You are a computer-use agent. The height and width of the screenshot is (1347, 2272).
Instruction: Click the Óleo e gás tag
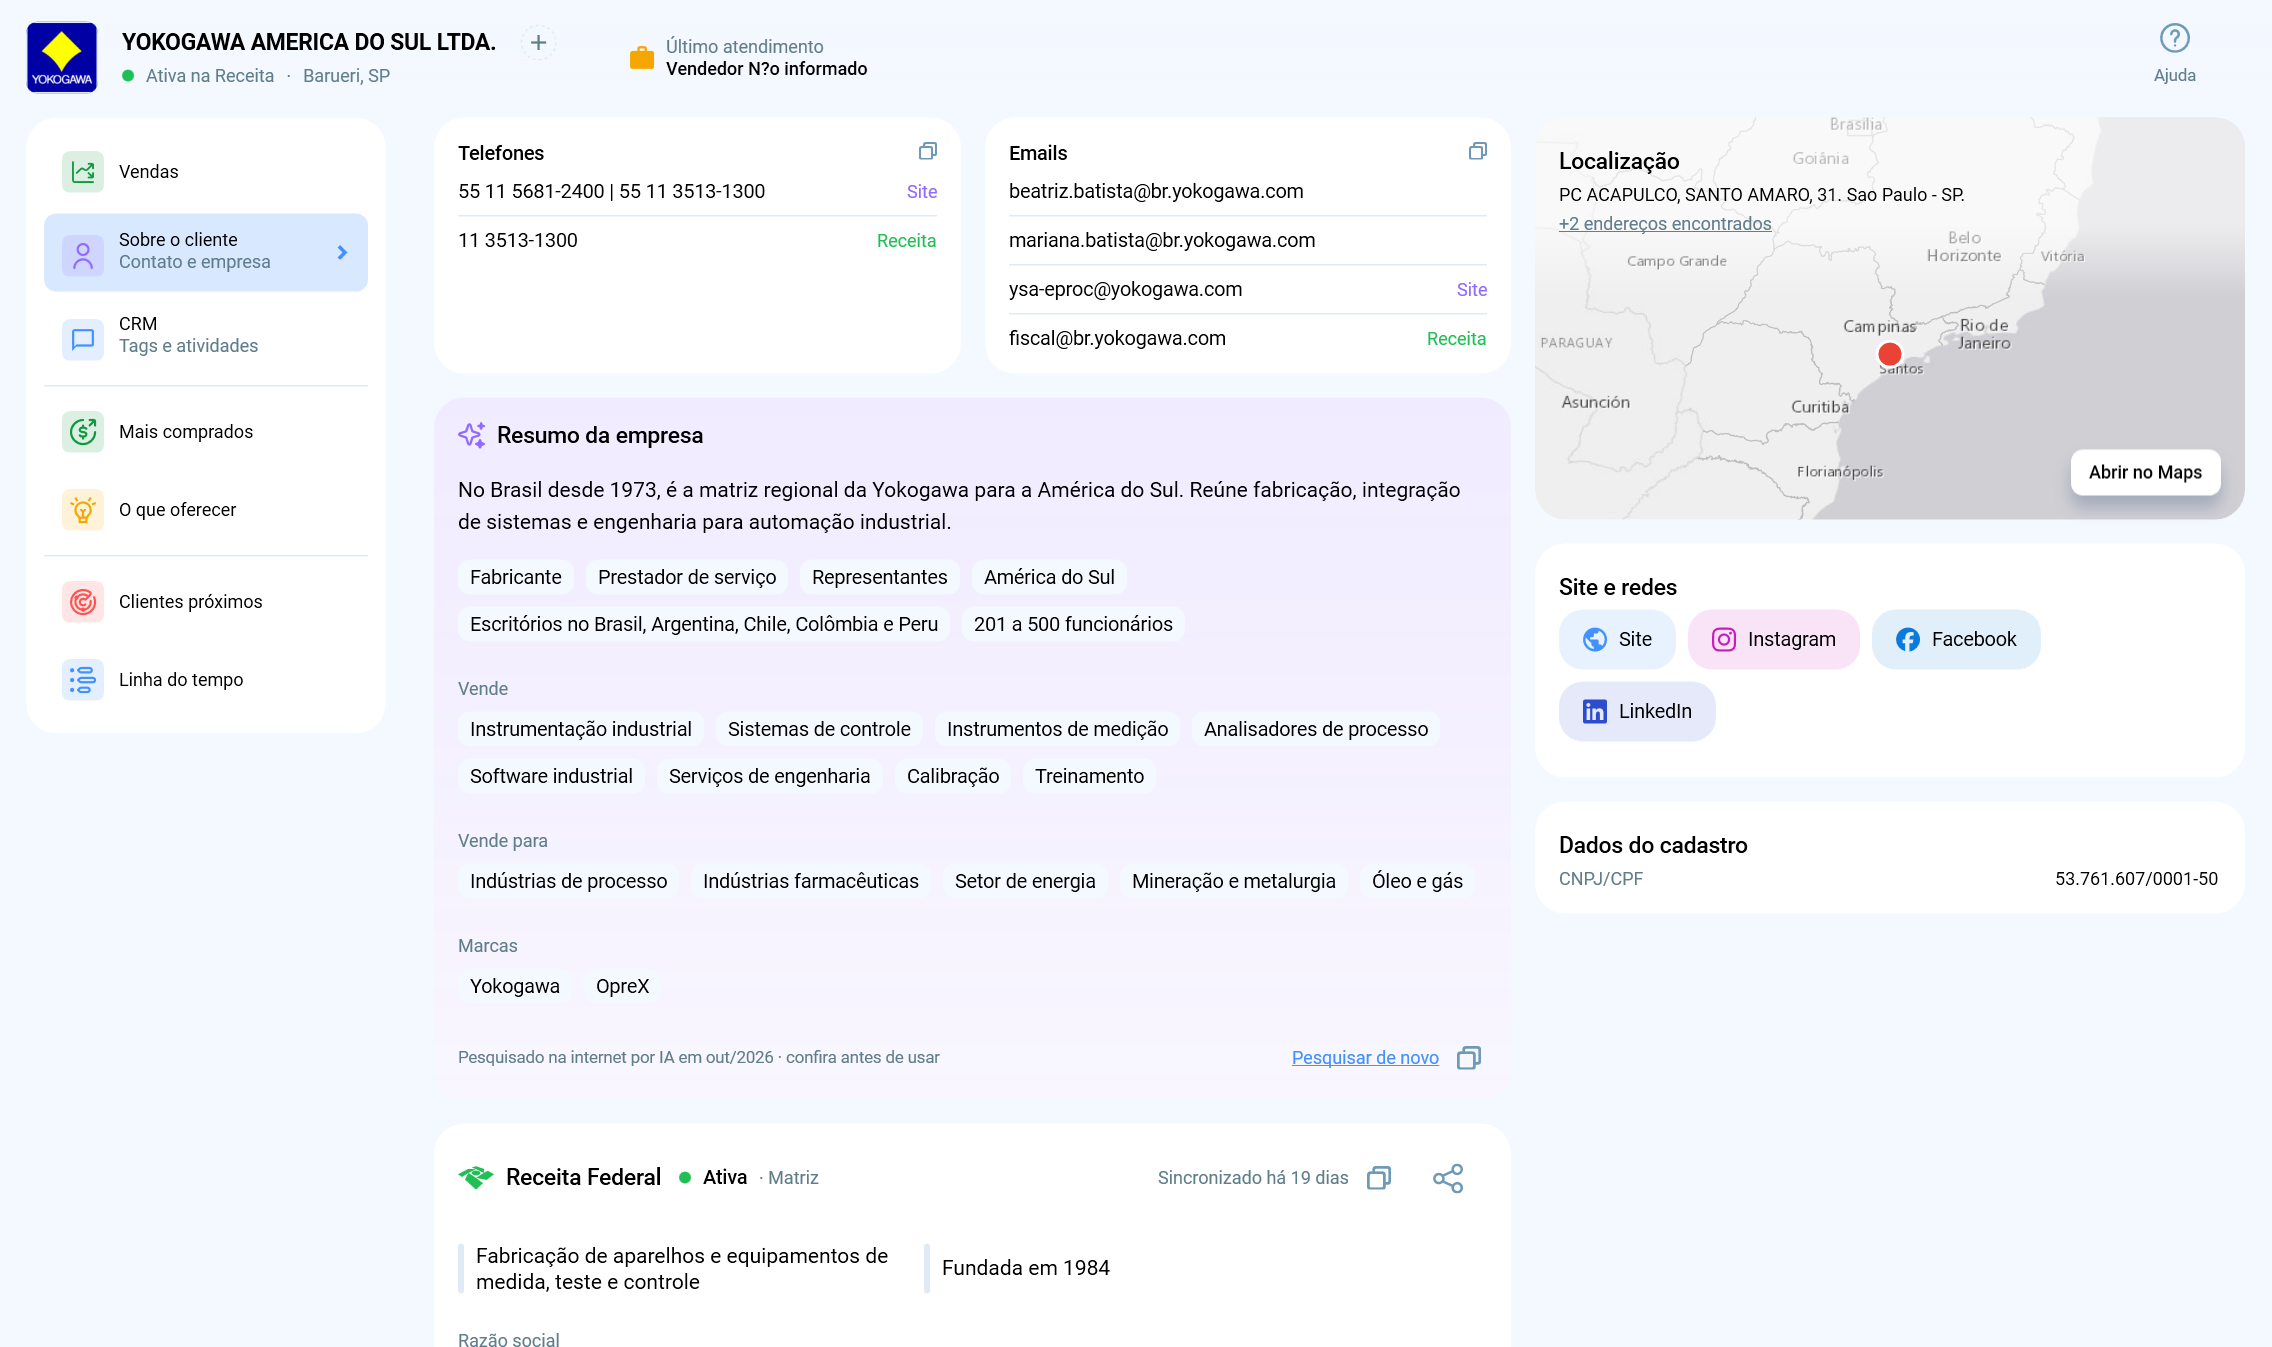pyautogui.click(x=1417, y=881)
